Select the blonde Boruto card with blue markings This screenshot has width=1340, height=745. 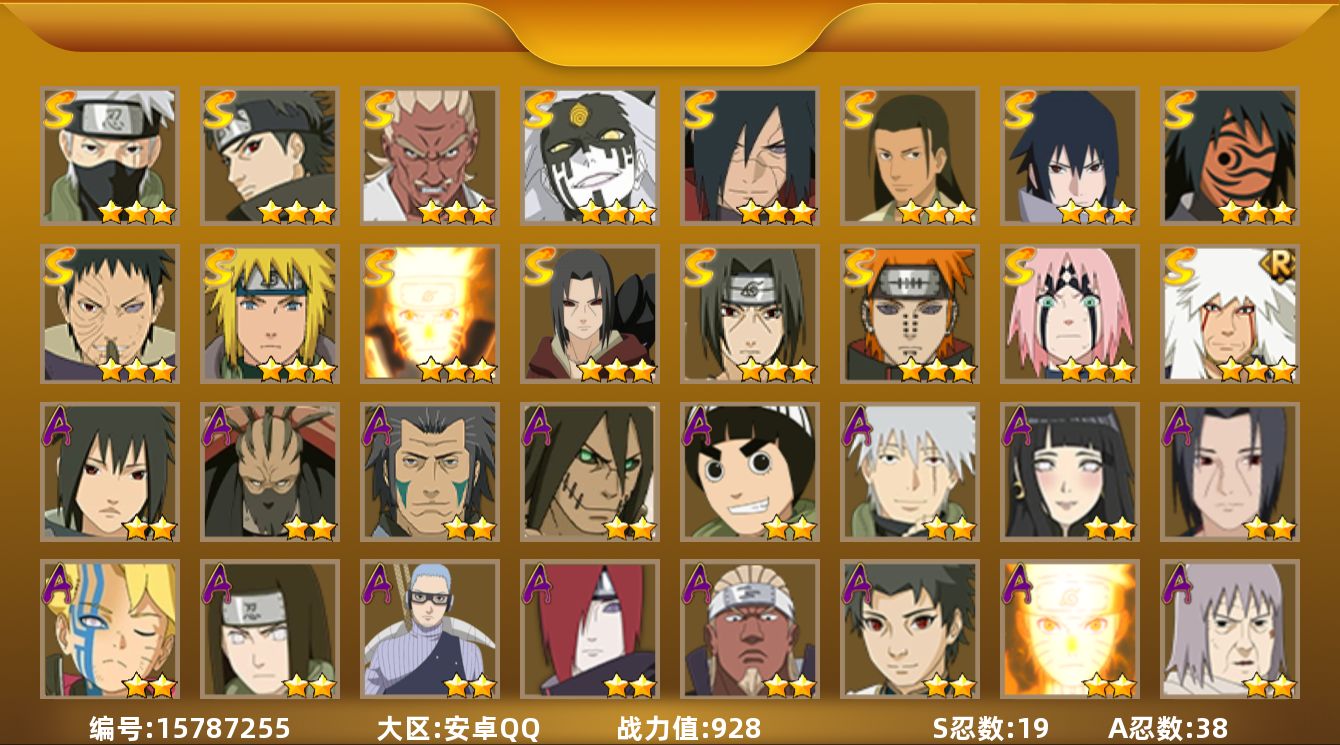click(109, 629)
